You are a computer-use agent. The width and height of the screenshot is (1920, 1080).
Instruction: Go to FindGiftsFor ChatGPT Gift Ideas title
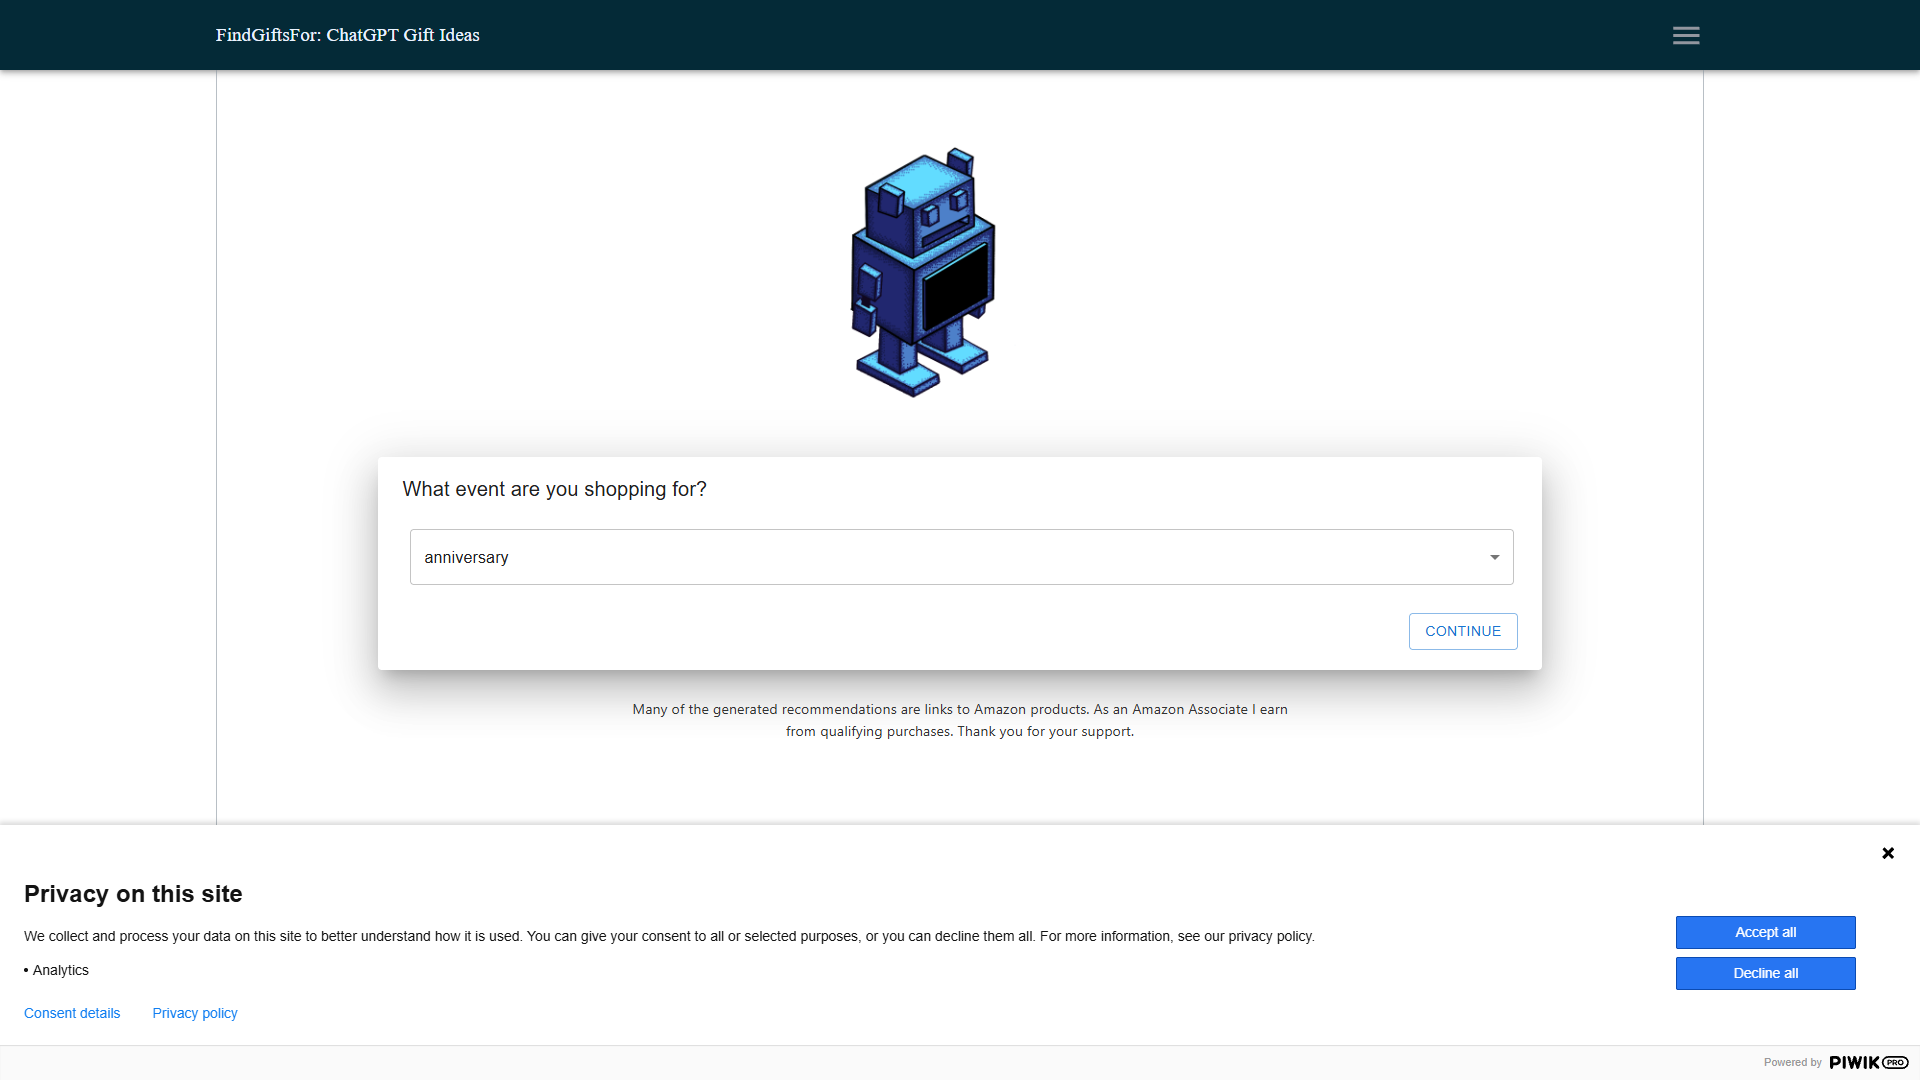347,35
